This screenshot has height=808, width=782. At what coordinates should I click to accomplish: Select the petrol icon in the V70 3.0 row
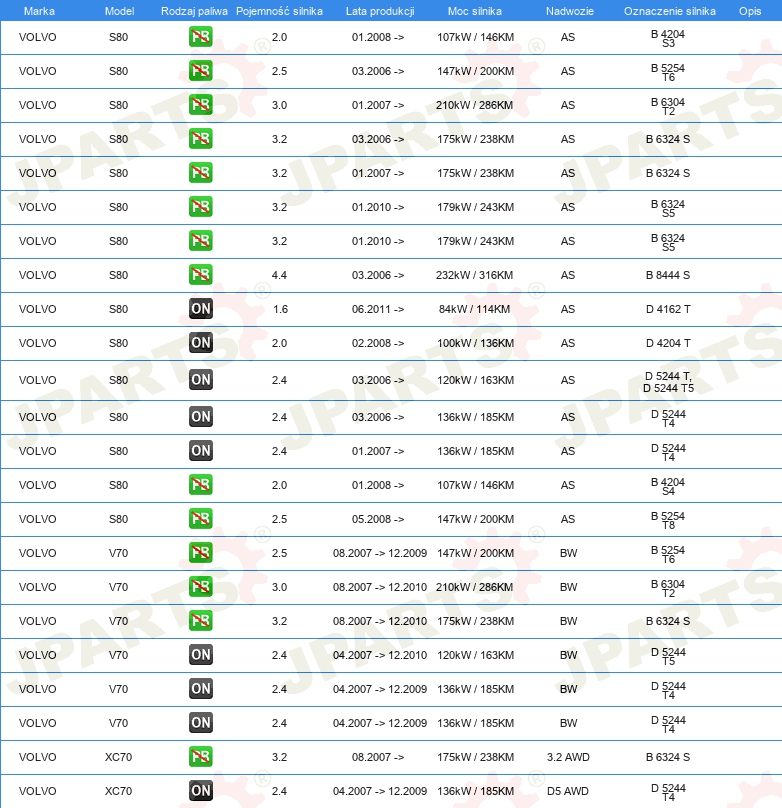coord(200,587)
